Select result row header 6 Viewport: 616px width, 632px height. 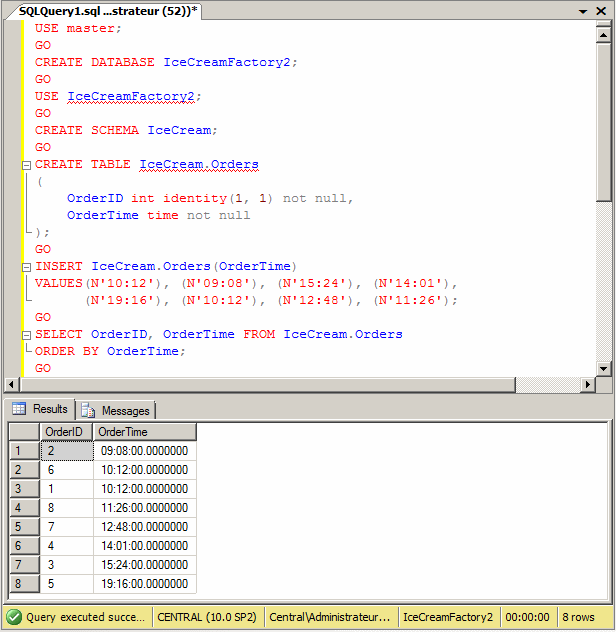(x=24, y=545)
